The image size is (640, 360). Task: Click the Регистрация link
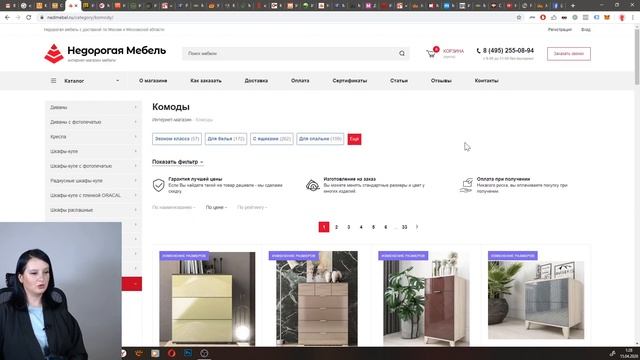(x=560, y=29)
